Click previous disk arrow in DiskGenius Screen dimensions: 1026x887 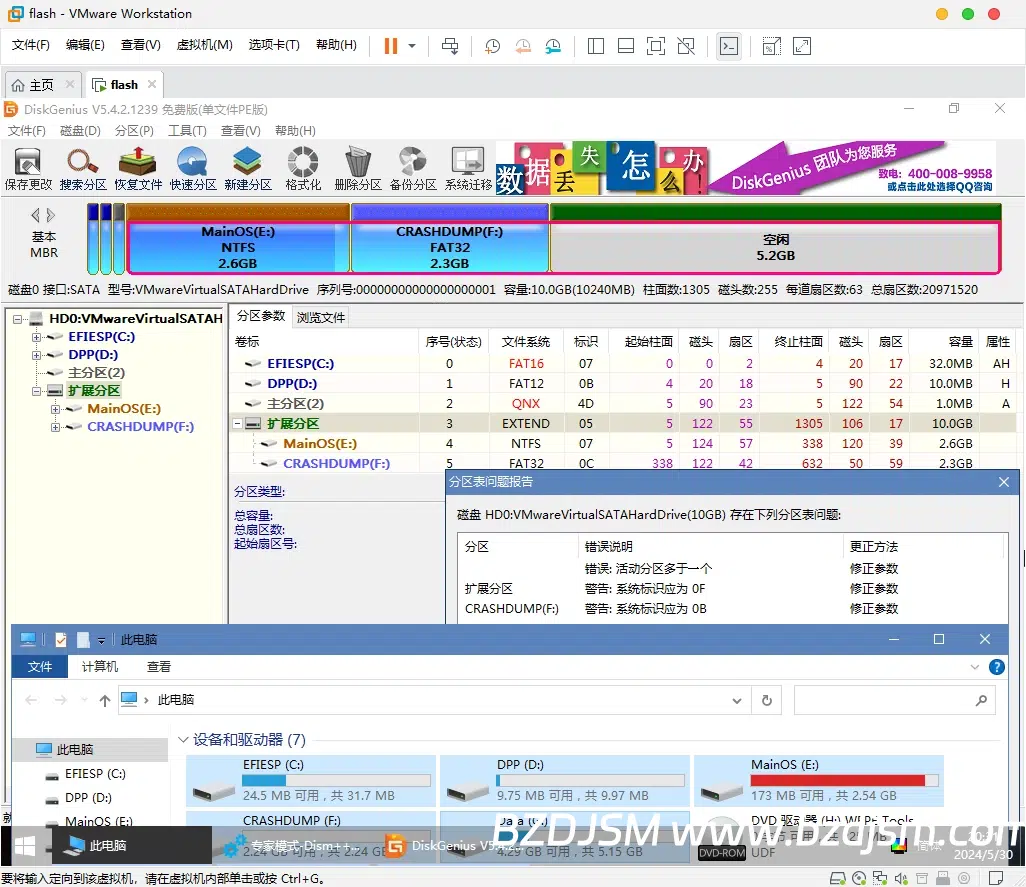pos(35,215)
